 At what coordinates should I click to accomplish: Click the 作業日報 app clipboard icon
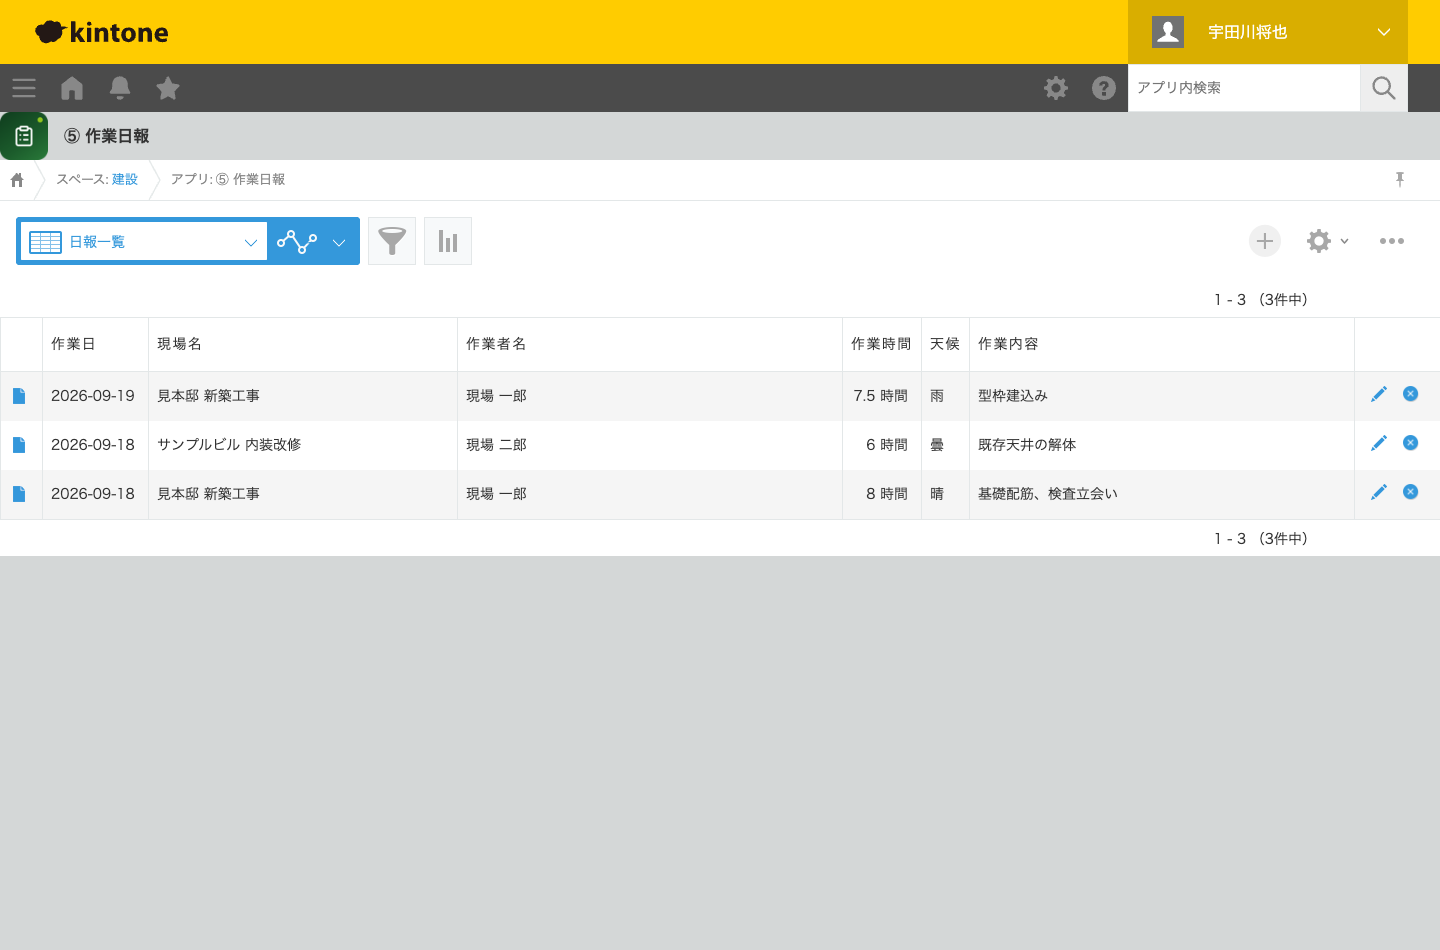click(24, 136)
